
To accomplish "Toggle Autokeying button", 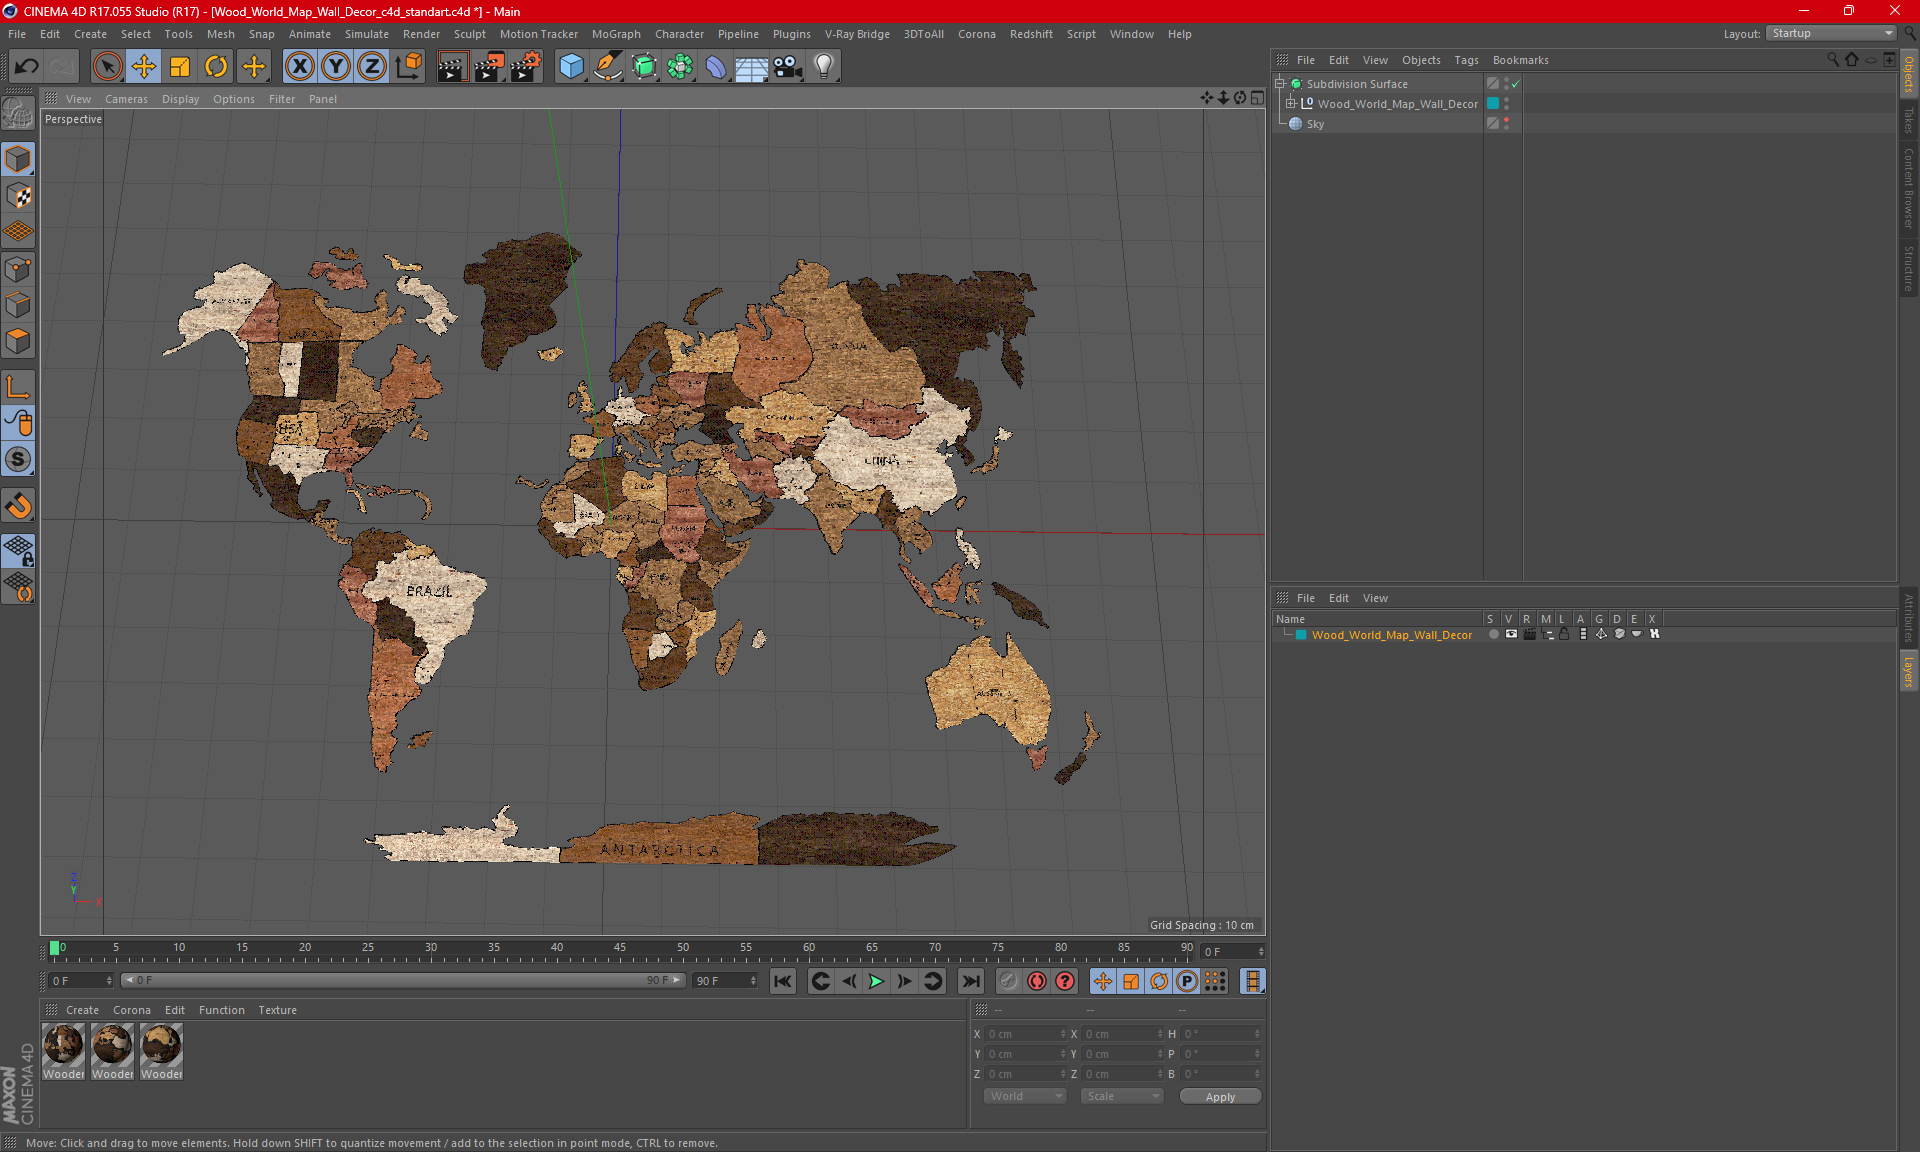I will (1037, 981).
